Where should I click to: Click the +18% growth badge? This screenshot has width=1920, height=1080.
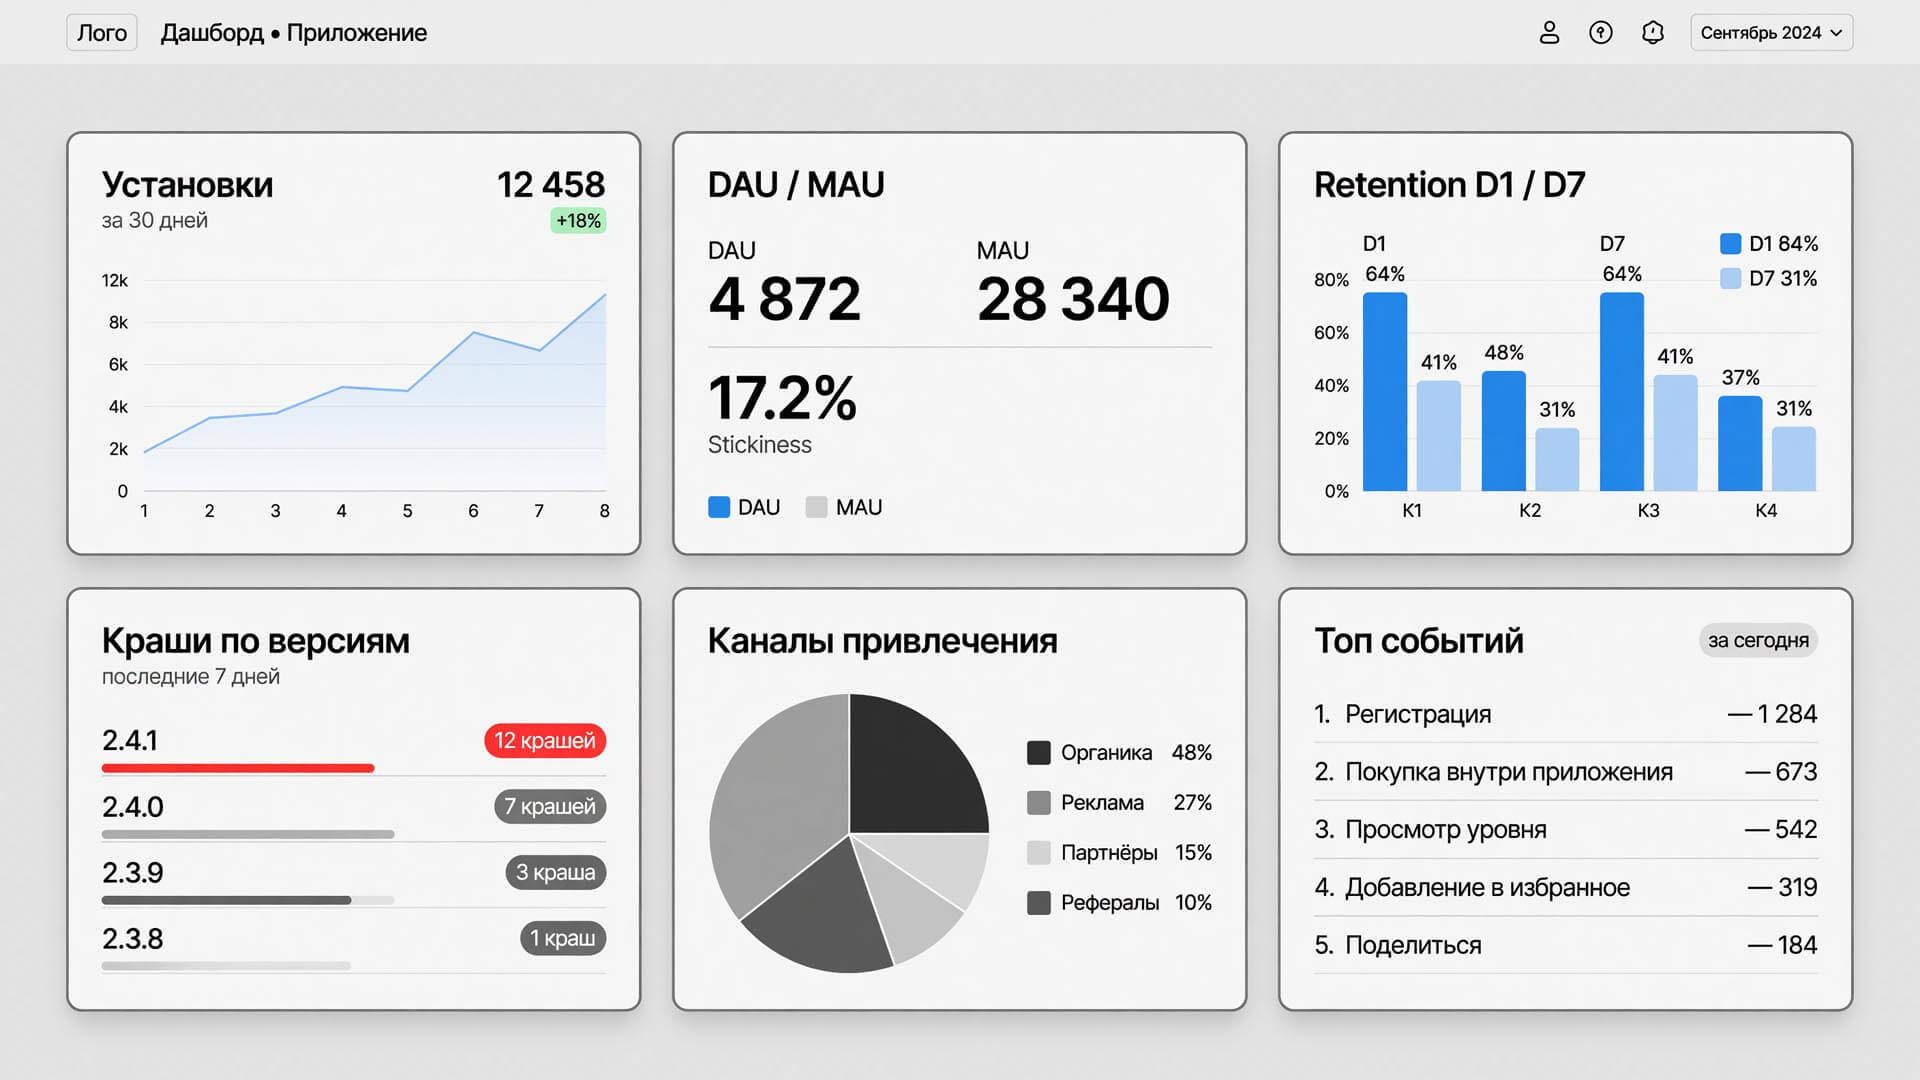[578, 221]
